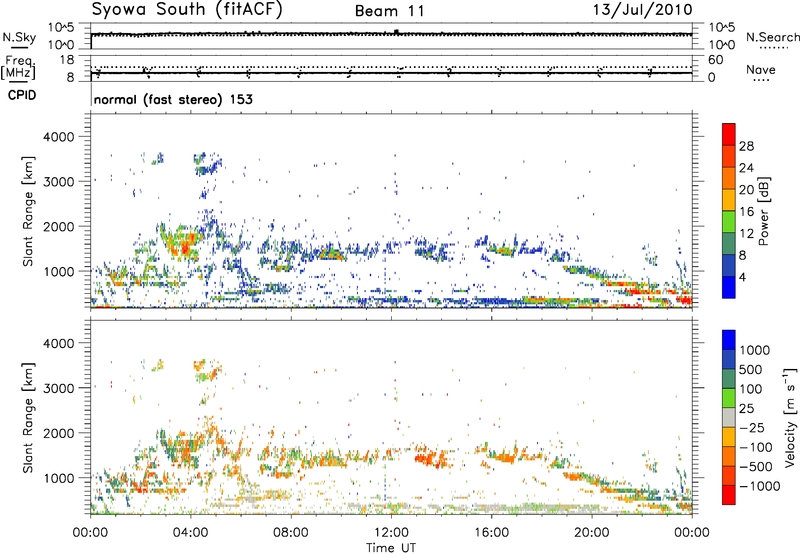This screenshot has width=800, height=554.
Task: Click the '500' Velocity colorbar value
Action: [x=751, y=370]
